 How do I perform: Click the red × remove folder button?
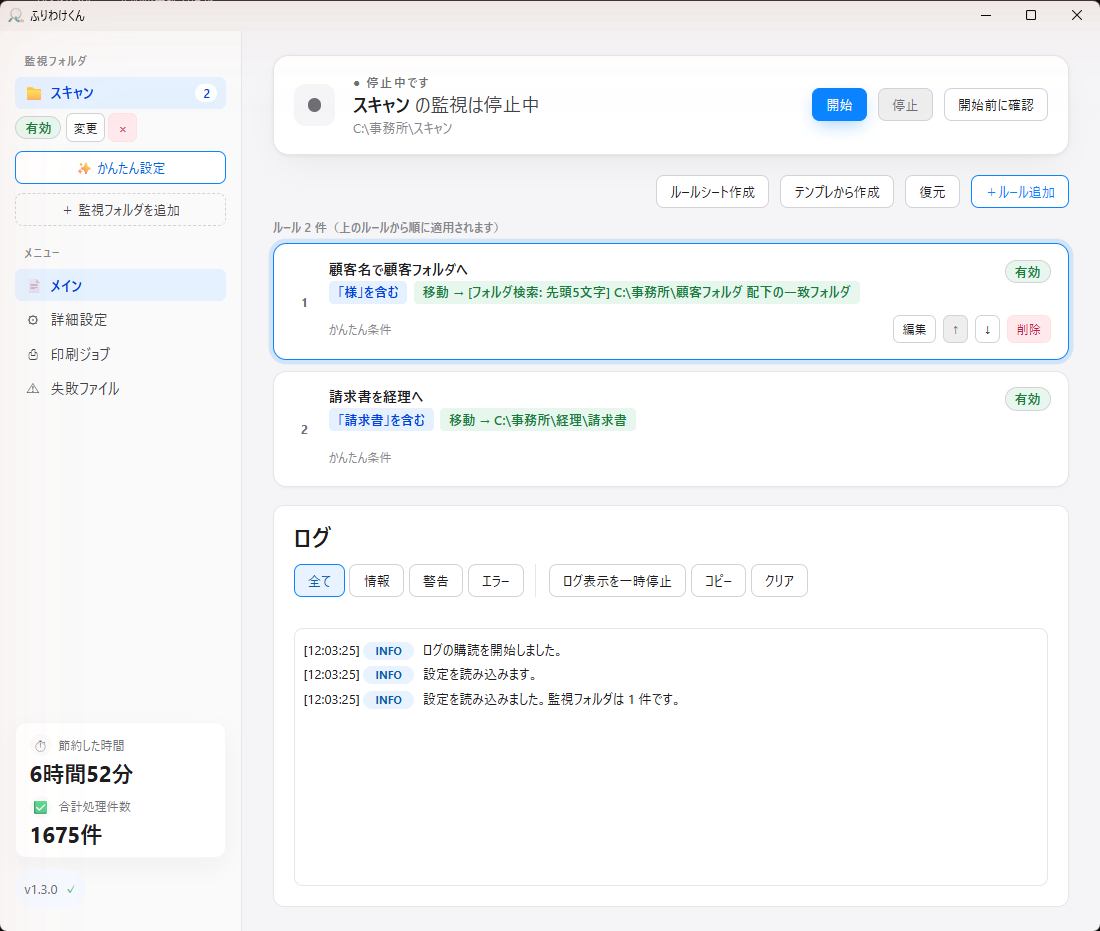pyautogui.click(x=123, y=128)
